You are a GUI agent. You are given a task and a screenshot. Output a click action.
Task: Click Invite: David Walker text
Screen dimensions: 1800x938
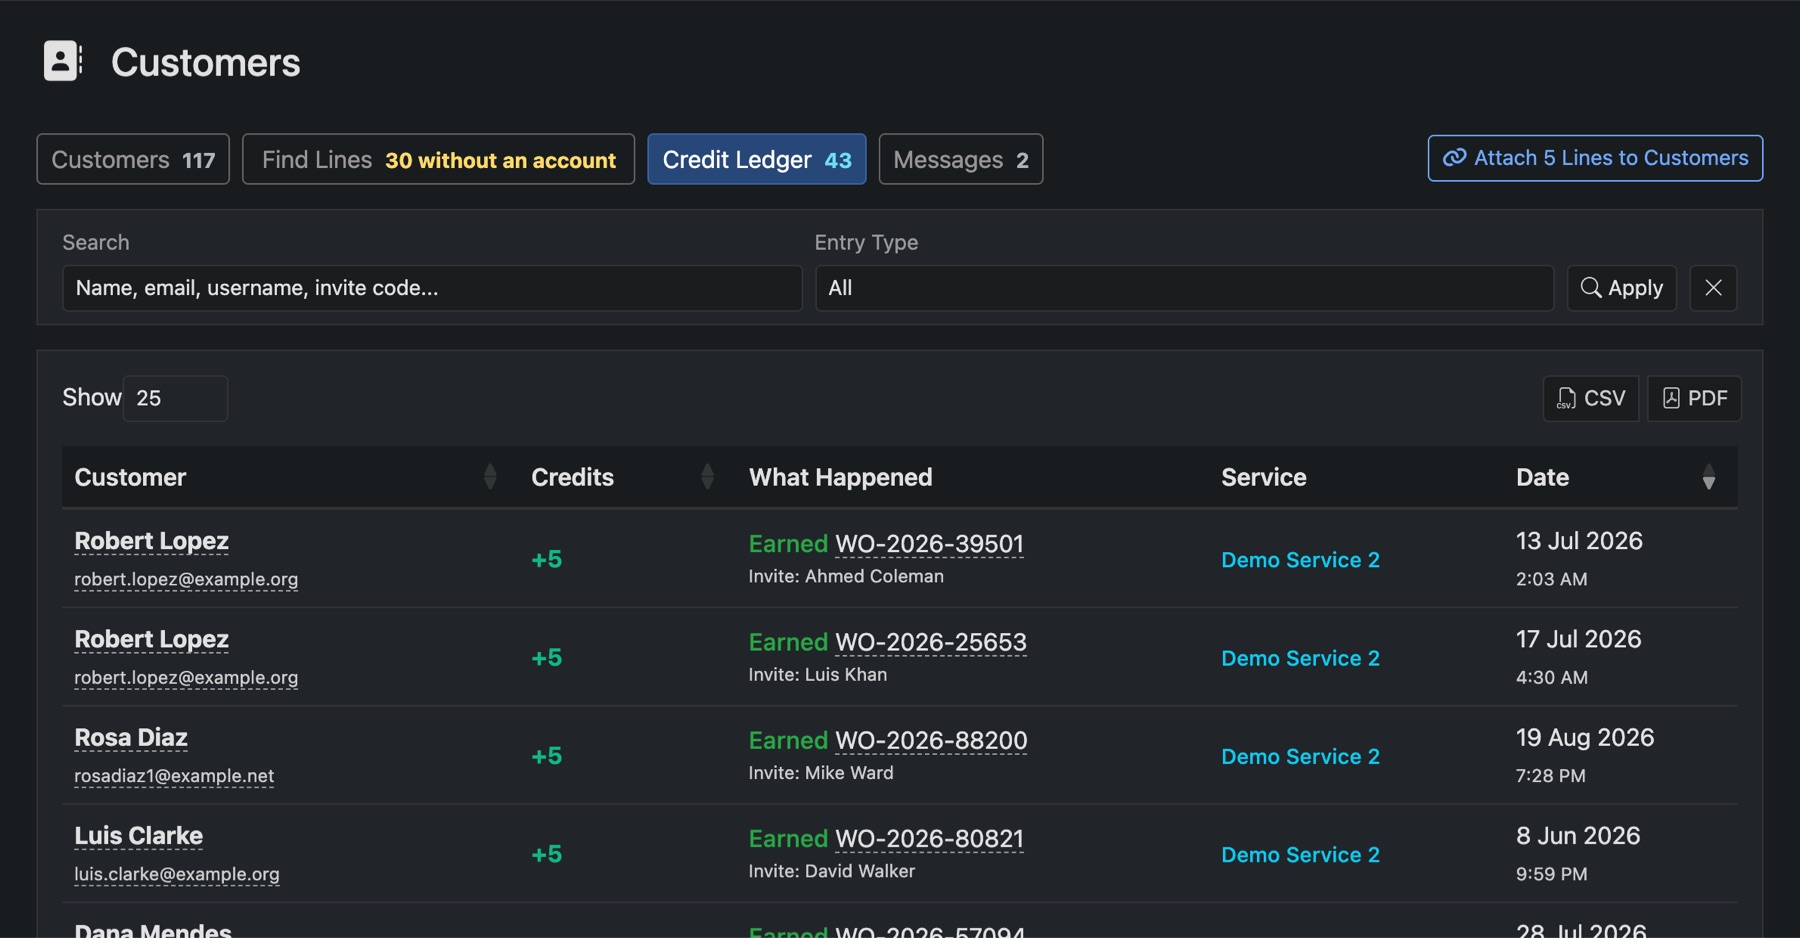[832, 871]
